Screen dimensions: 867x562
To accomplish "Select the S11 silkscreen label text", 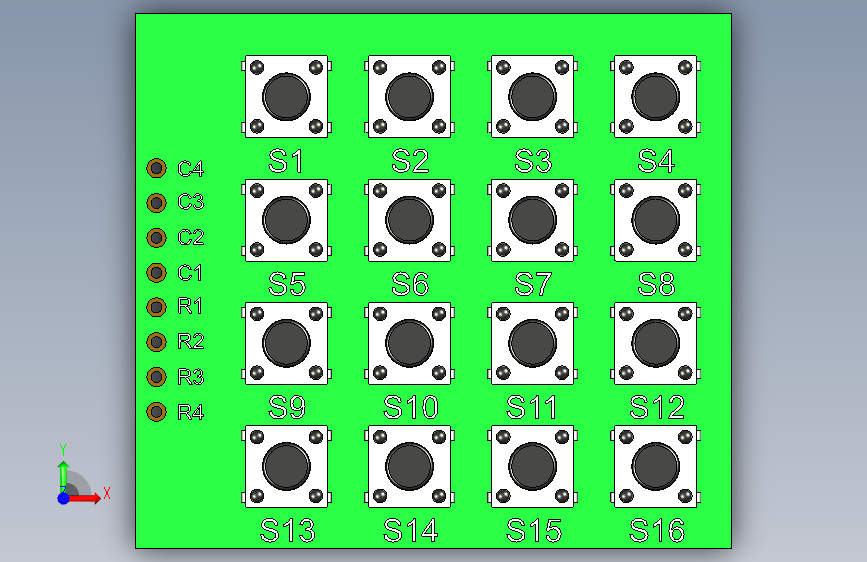I will coord(532,408).
